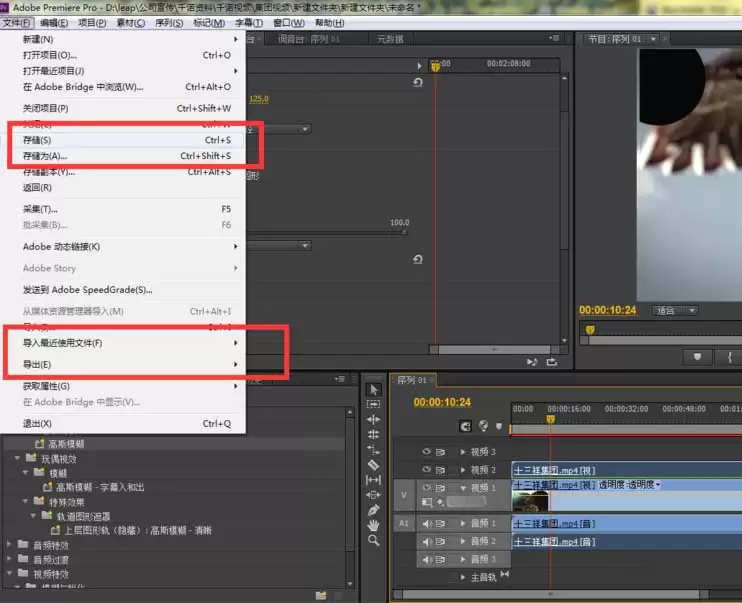Toggle visibility eye of 视频 2 track

coord(427,470)
